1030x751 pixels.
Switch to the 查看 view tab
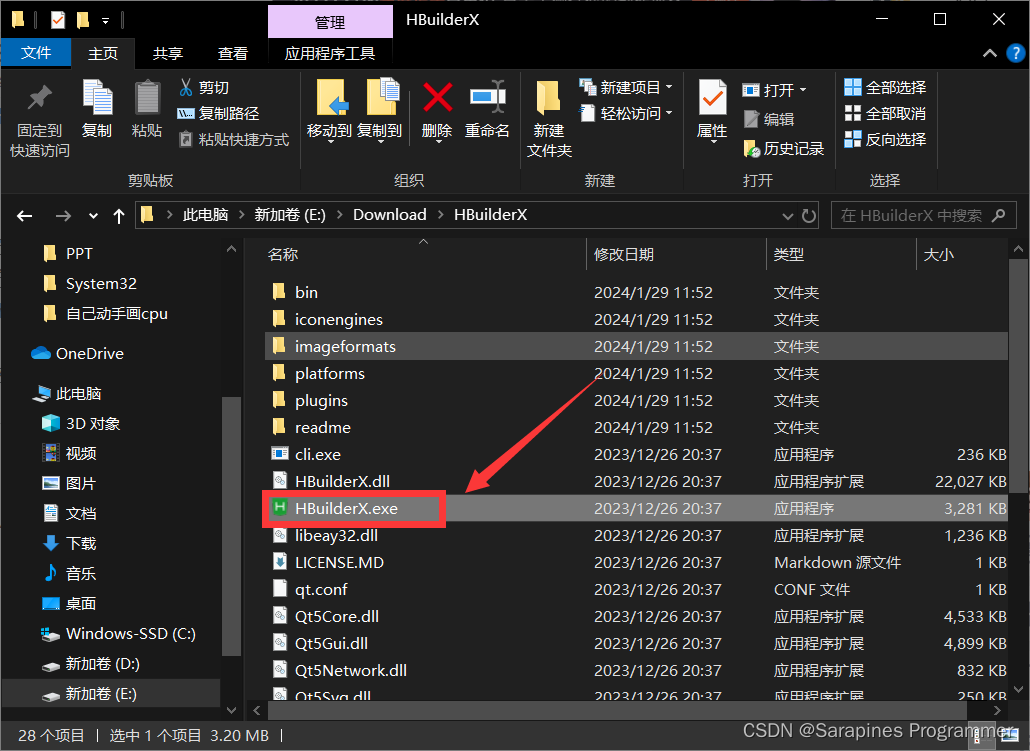[233, 53]
